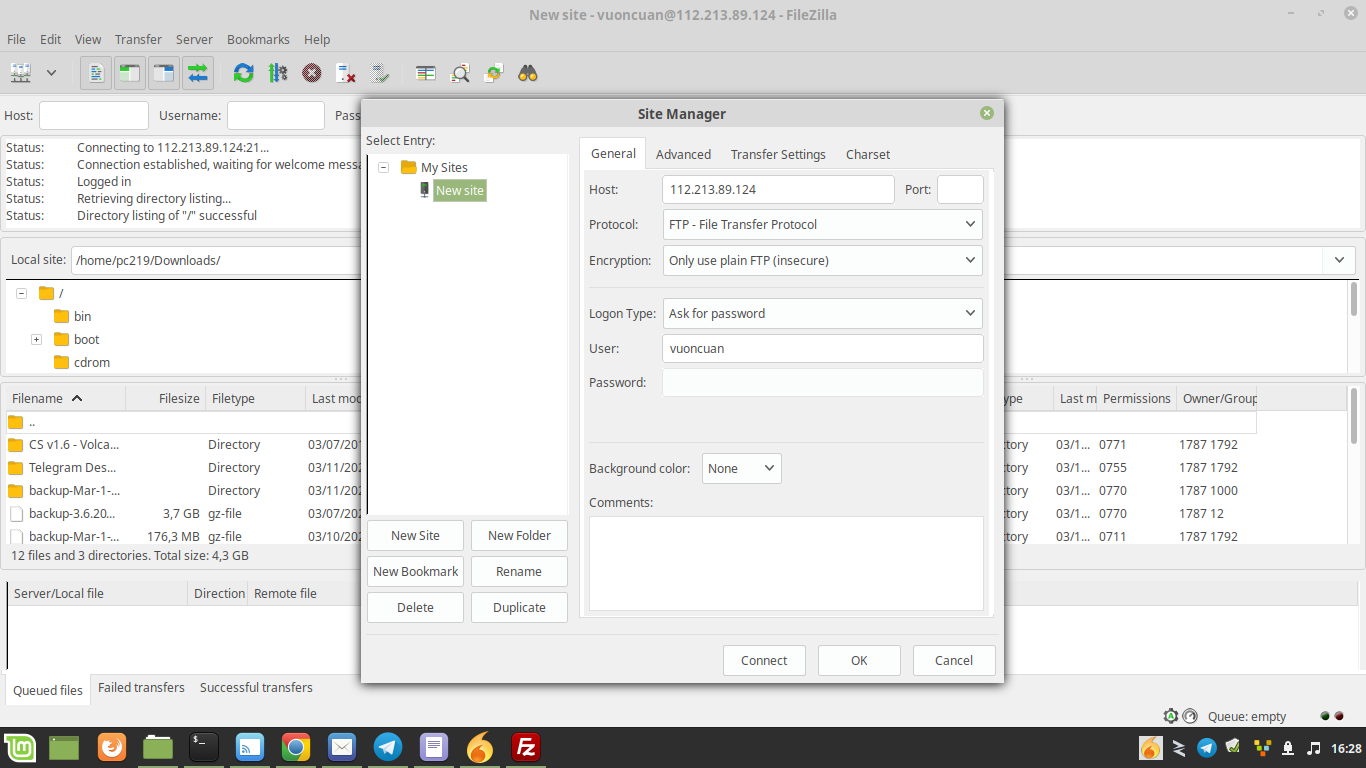1366x768 pixels.
Task: Click the Connect button
Action: 764,660
